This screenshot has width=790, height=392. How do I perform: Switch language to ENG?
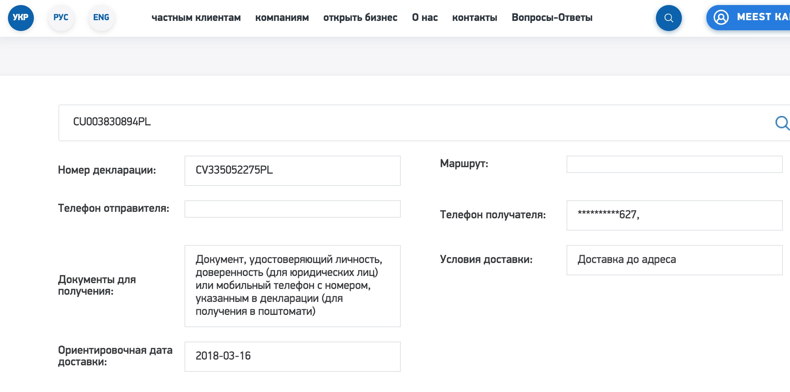[x=101, y=18]
